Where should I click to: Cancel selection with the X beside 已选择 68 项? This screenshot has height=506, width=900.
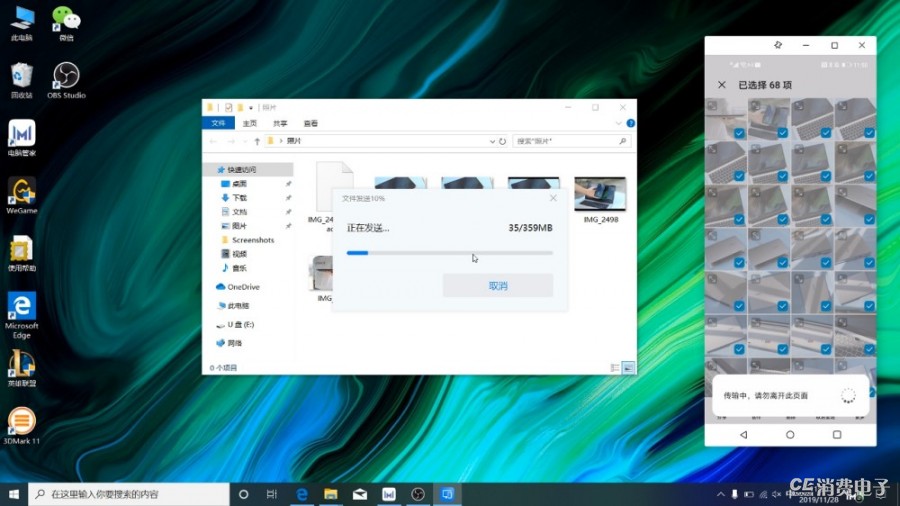(x=721, y=85)
